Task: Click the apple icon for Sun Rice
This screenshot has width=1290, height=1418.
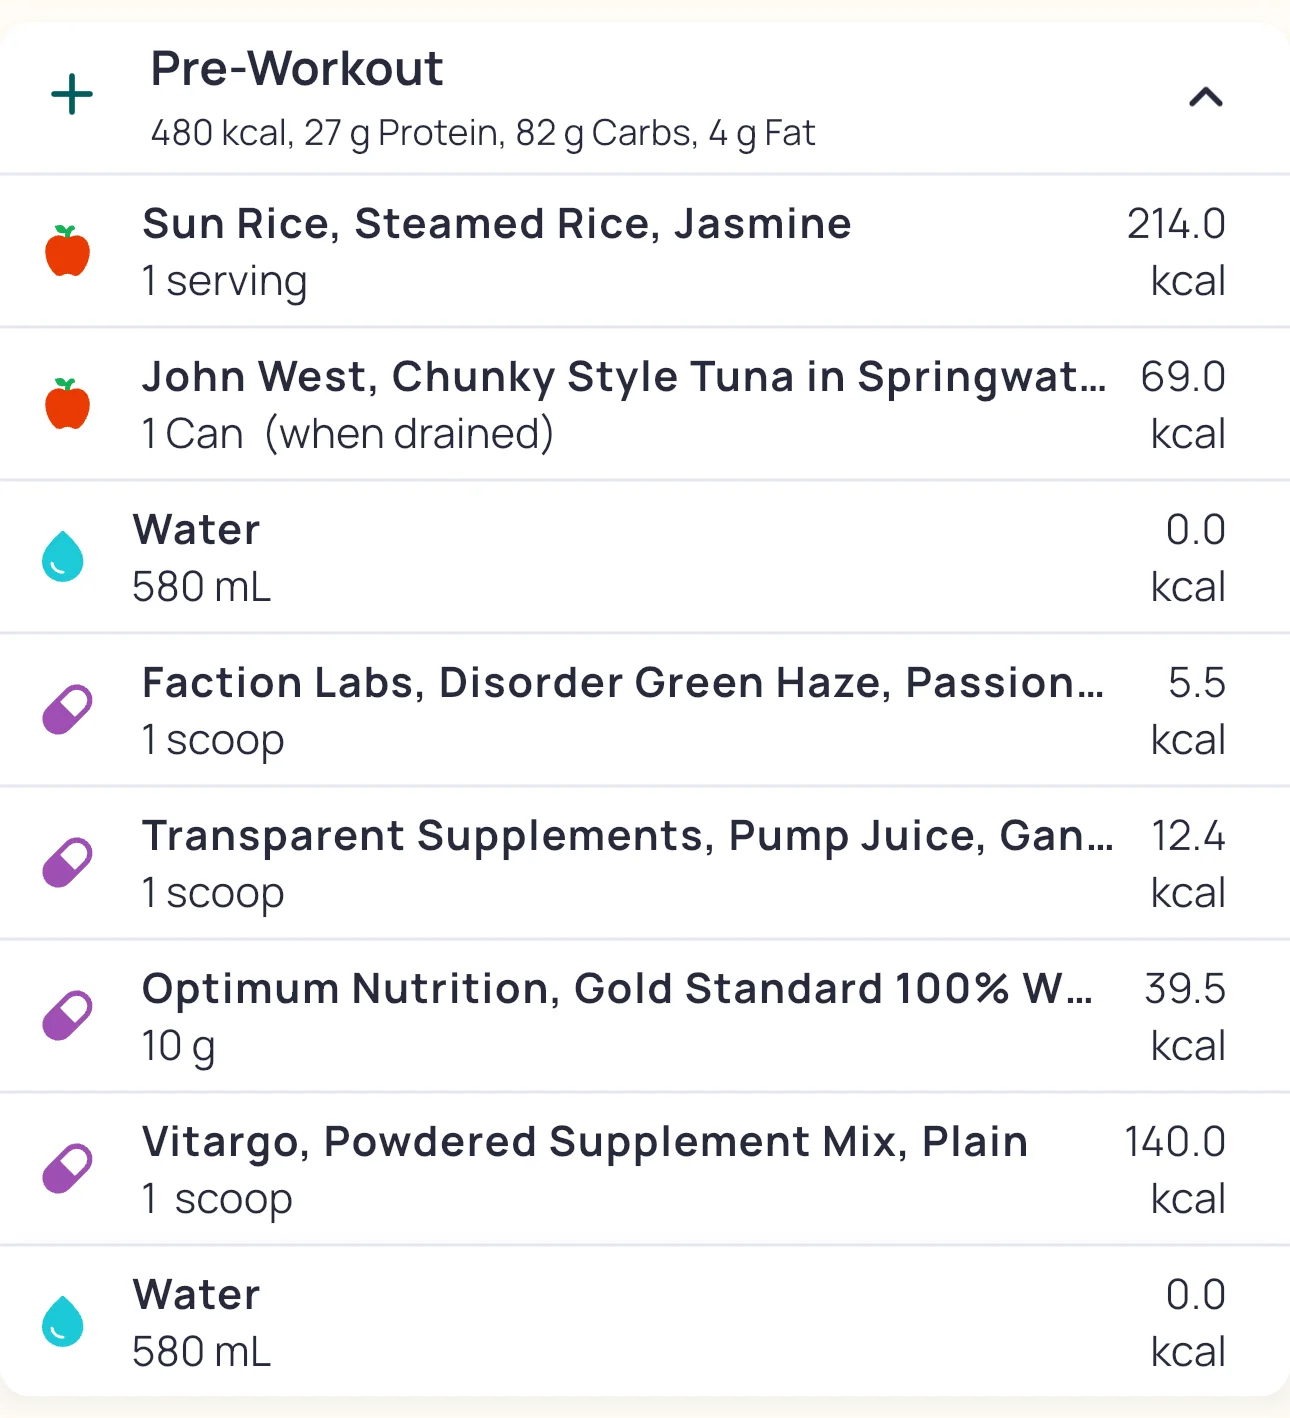Action: coord(67,251)
